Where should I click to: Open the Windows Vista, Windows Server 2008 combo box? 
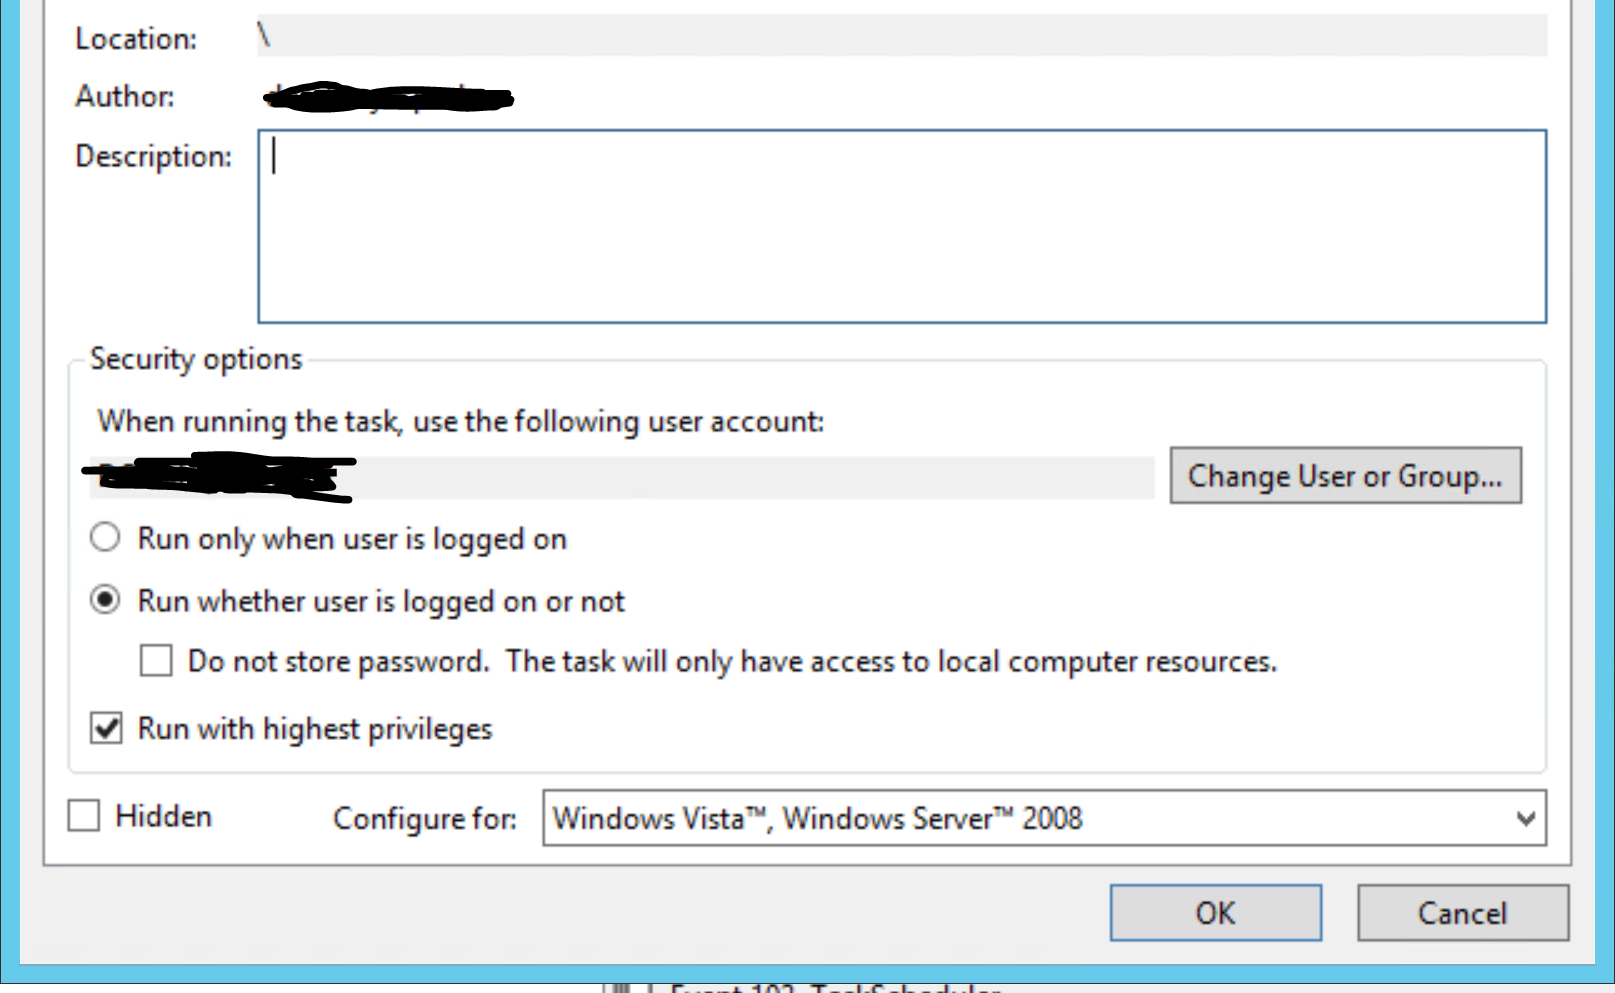(x=1030, y=818)
